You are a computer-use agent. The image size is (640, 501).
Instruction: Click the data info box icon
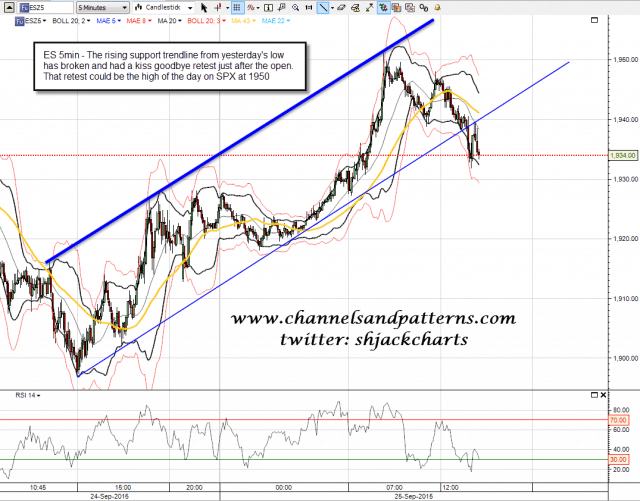coord(268,7)
